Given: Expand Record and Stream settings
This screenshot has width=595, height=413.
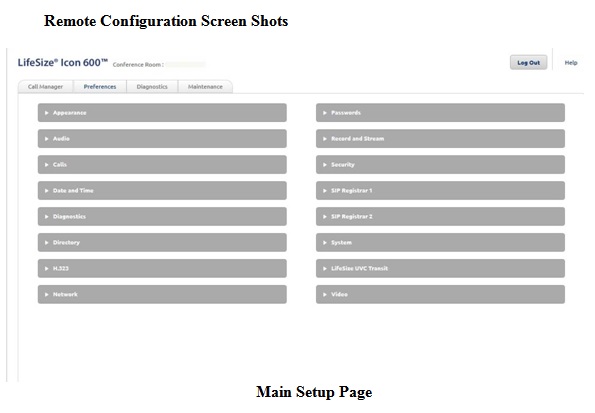Looking at the screenshot, I should coord(440,139).
